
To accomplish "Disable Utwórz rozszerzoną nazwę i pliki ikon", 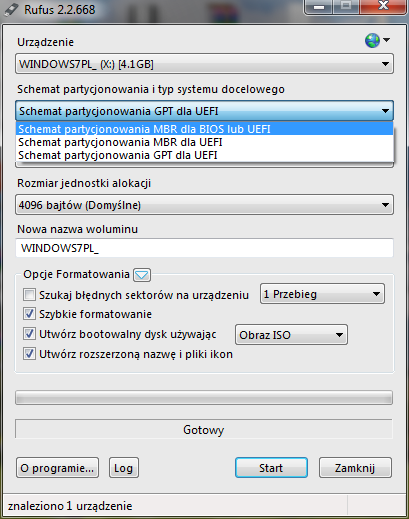I will click(29, 354).
